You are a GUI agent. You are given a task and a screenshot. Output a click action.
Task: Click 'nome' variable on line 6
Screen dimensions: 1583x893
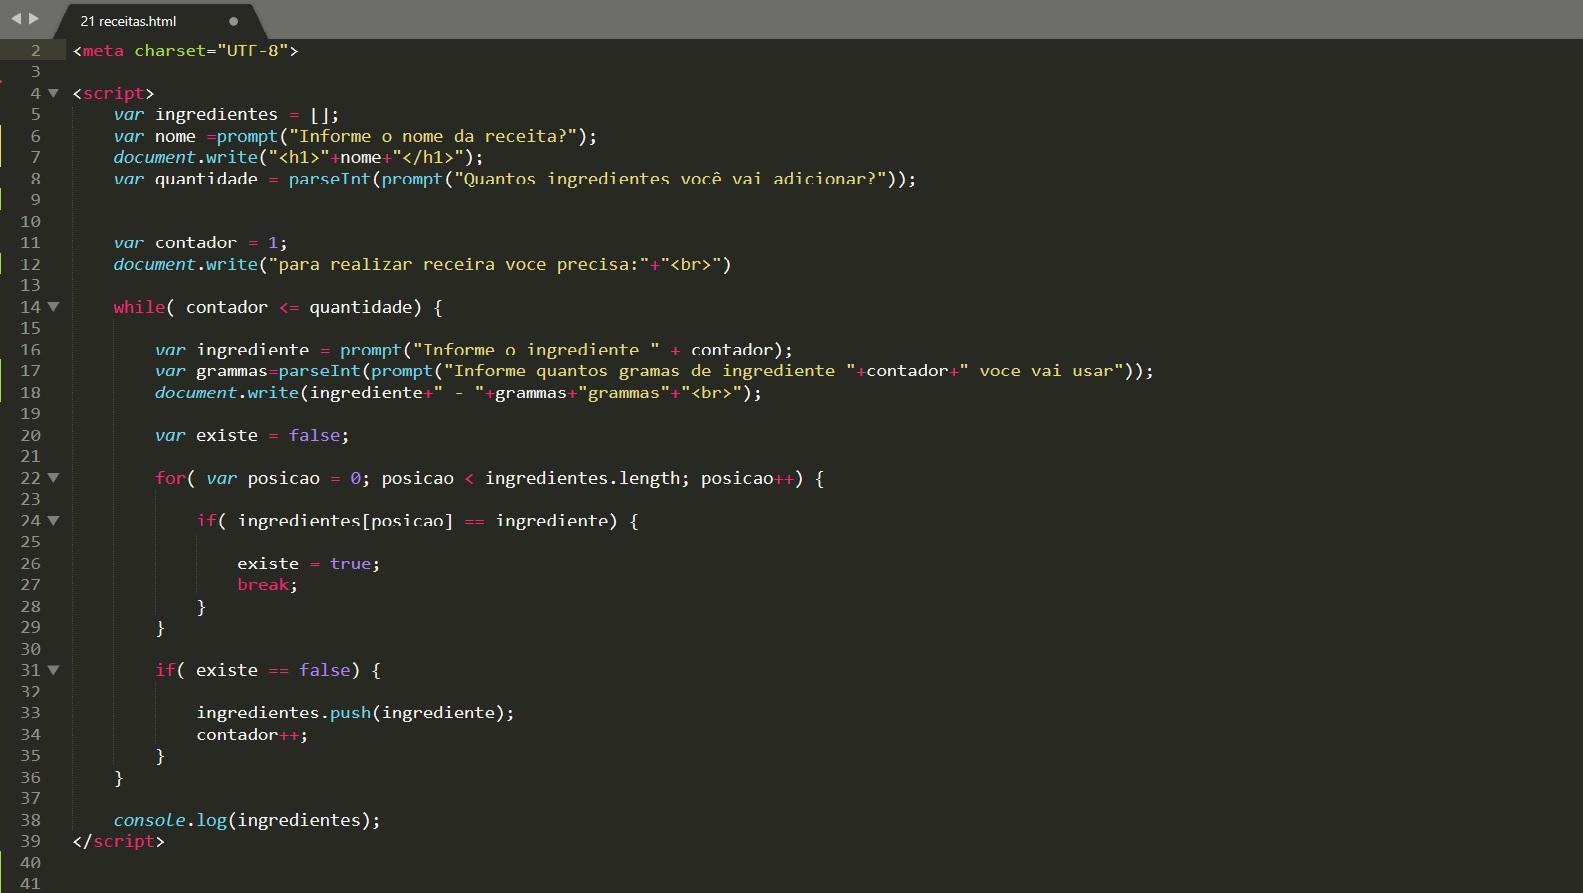[175, 136]
